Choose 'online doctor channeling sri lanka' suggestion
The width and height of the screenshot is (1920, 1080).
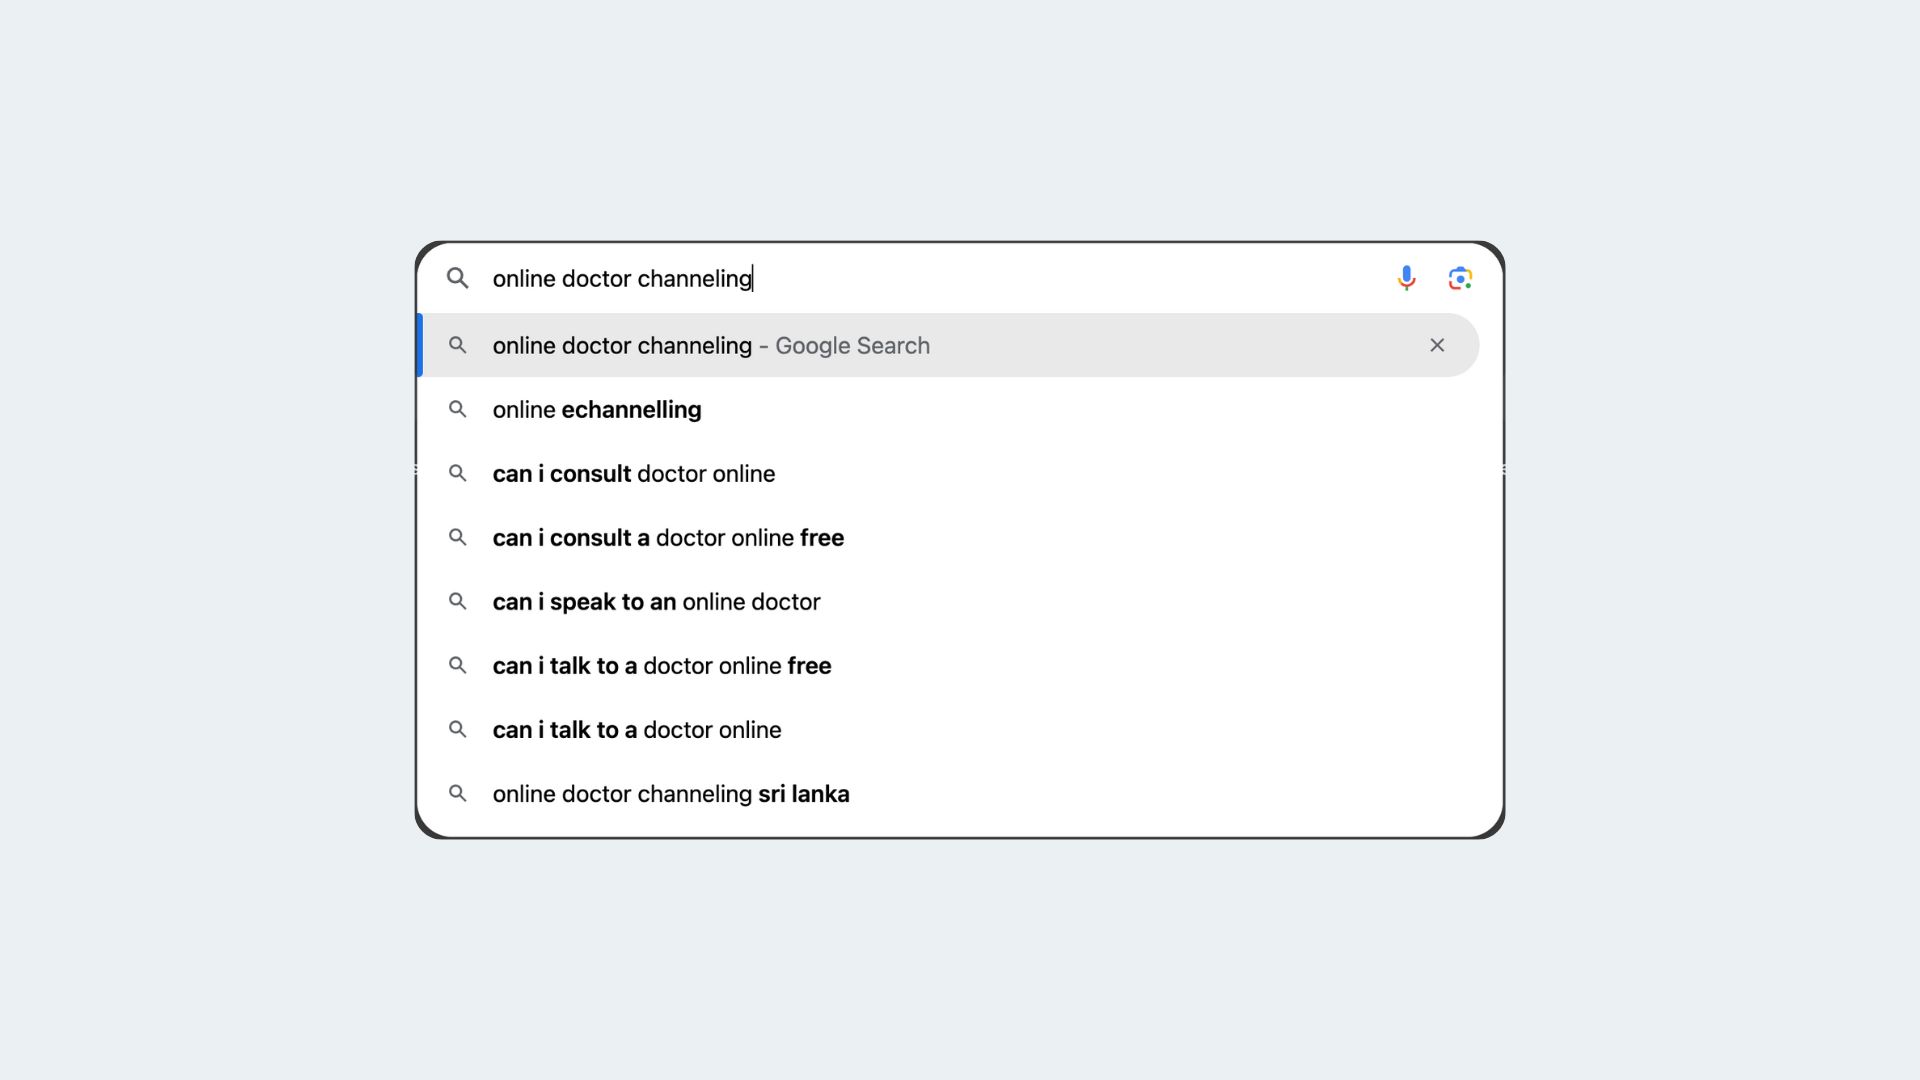(948, 793)
